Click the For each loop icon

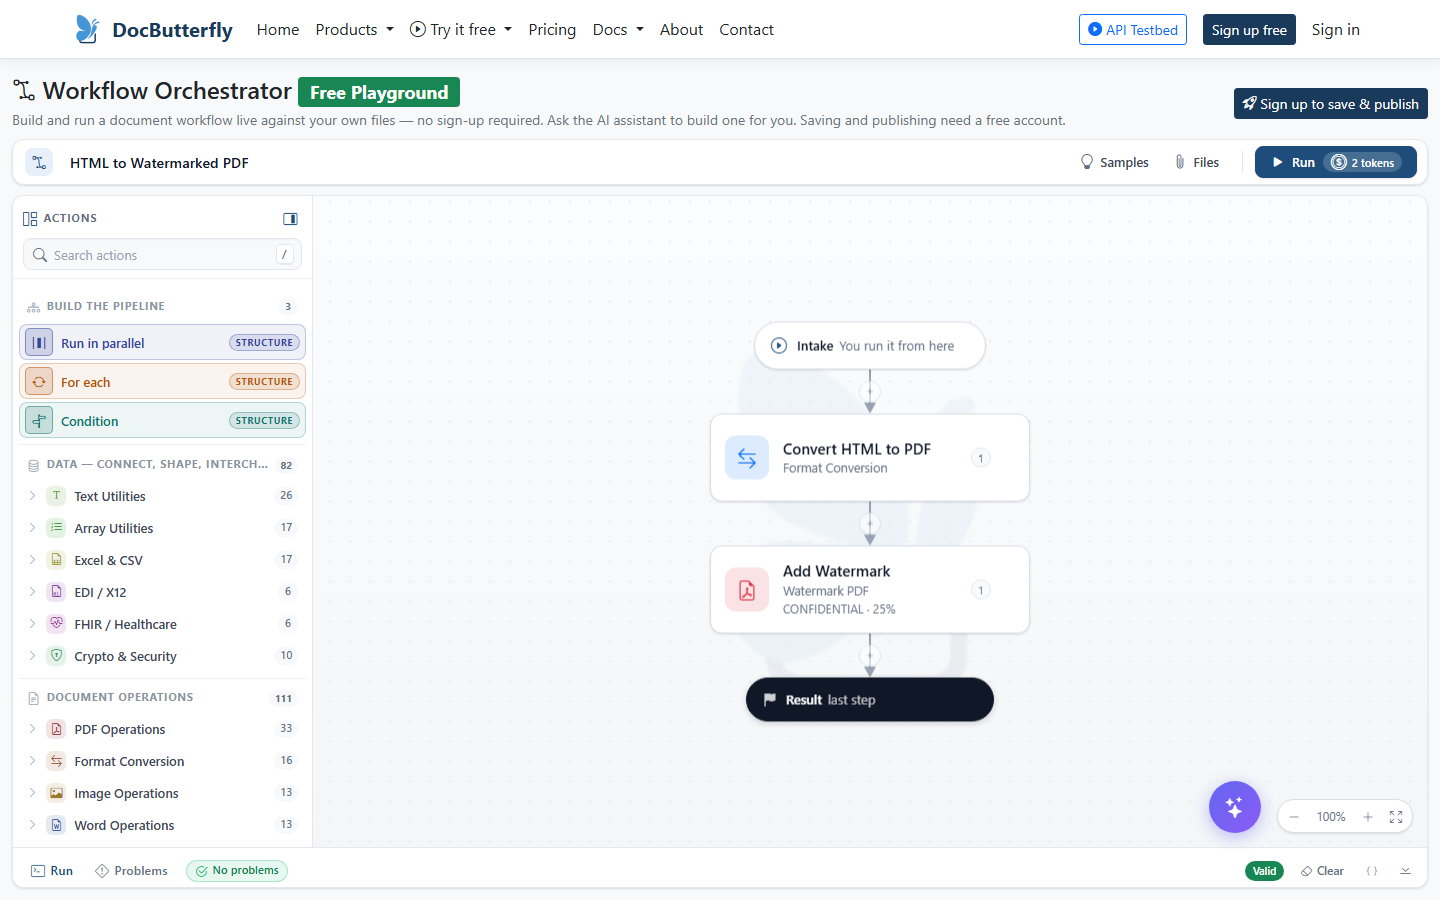[x=39, y=382]
